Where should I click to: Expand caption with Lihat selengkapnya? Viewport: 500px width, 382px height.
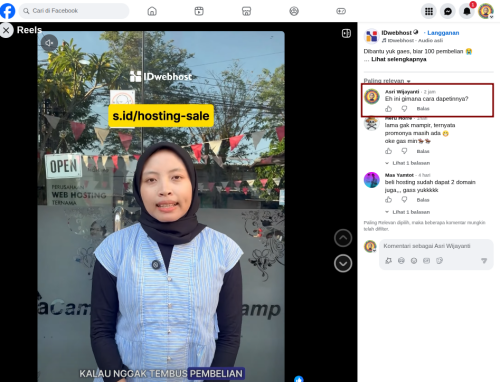pos(399,59)
